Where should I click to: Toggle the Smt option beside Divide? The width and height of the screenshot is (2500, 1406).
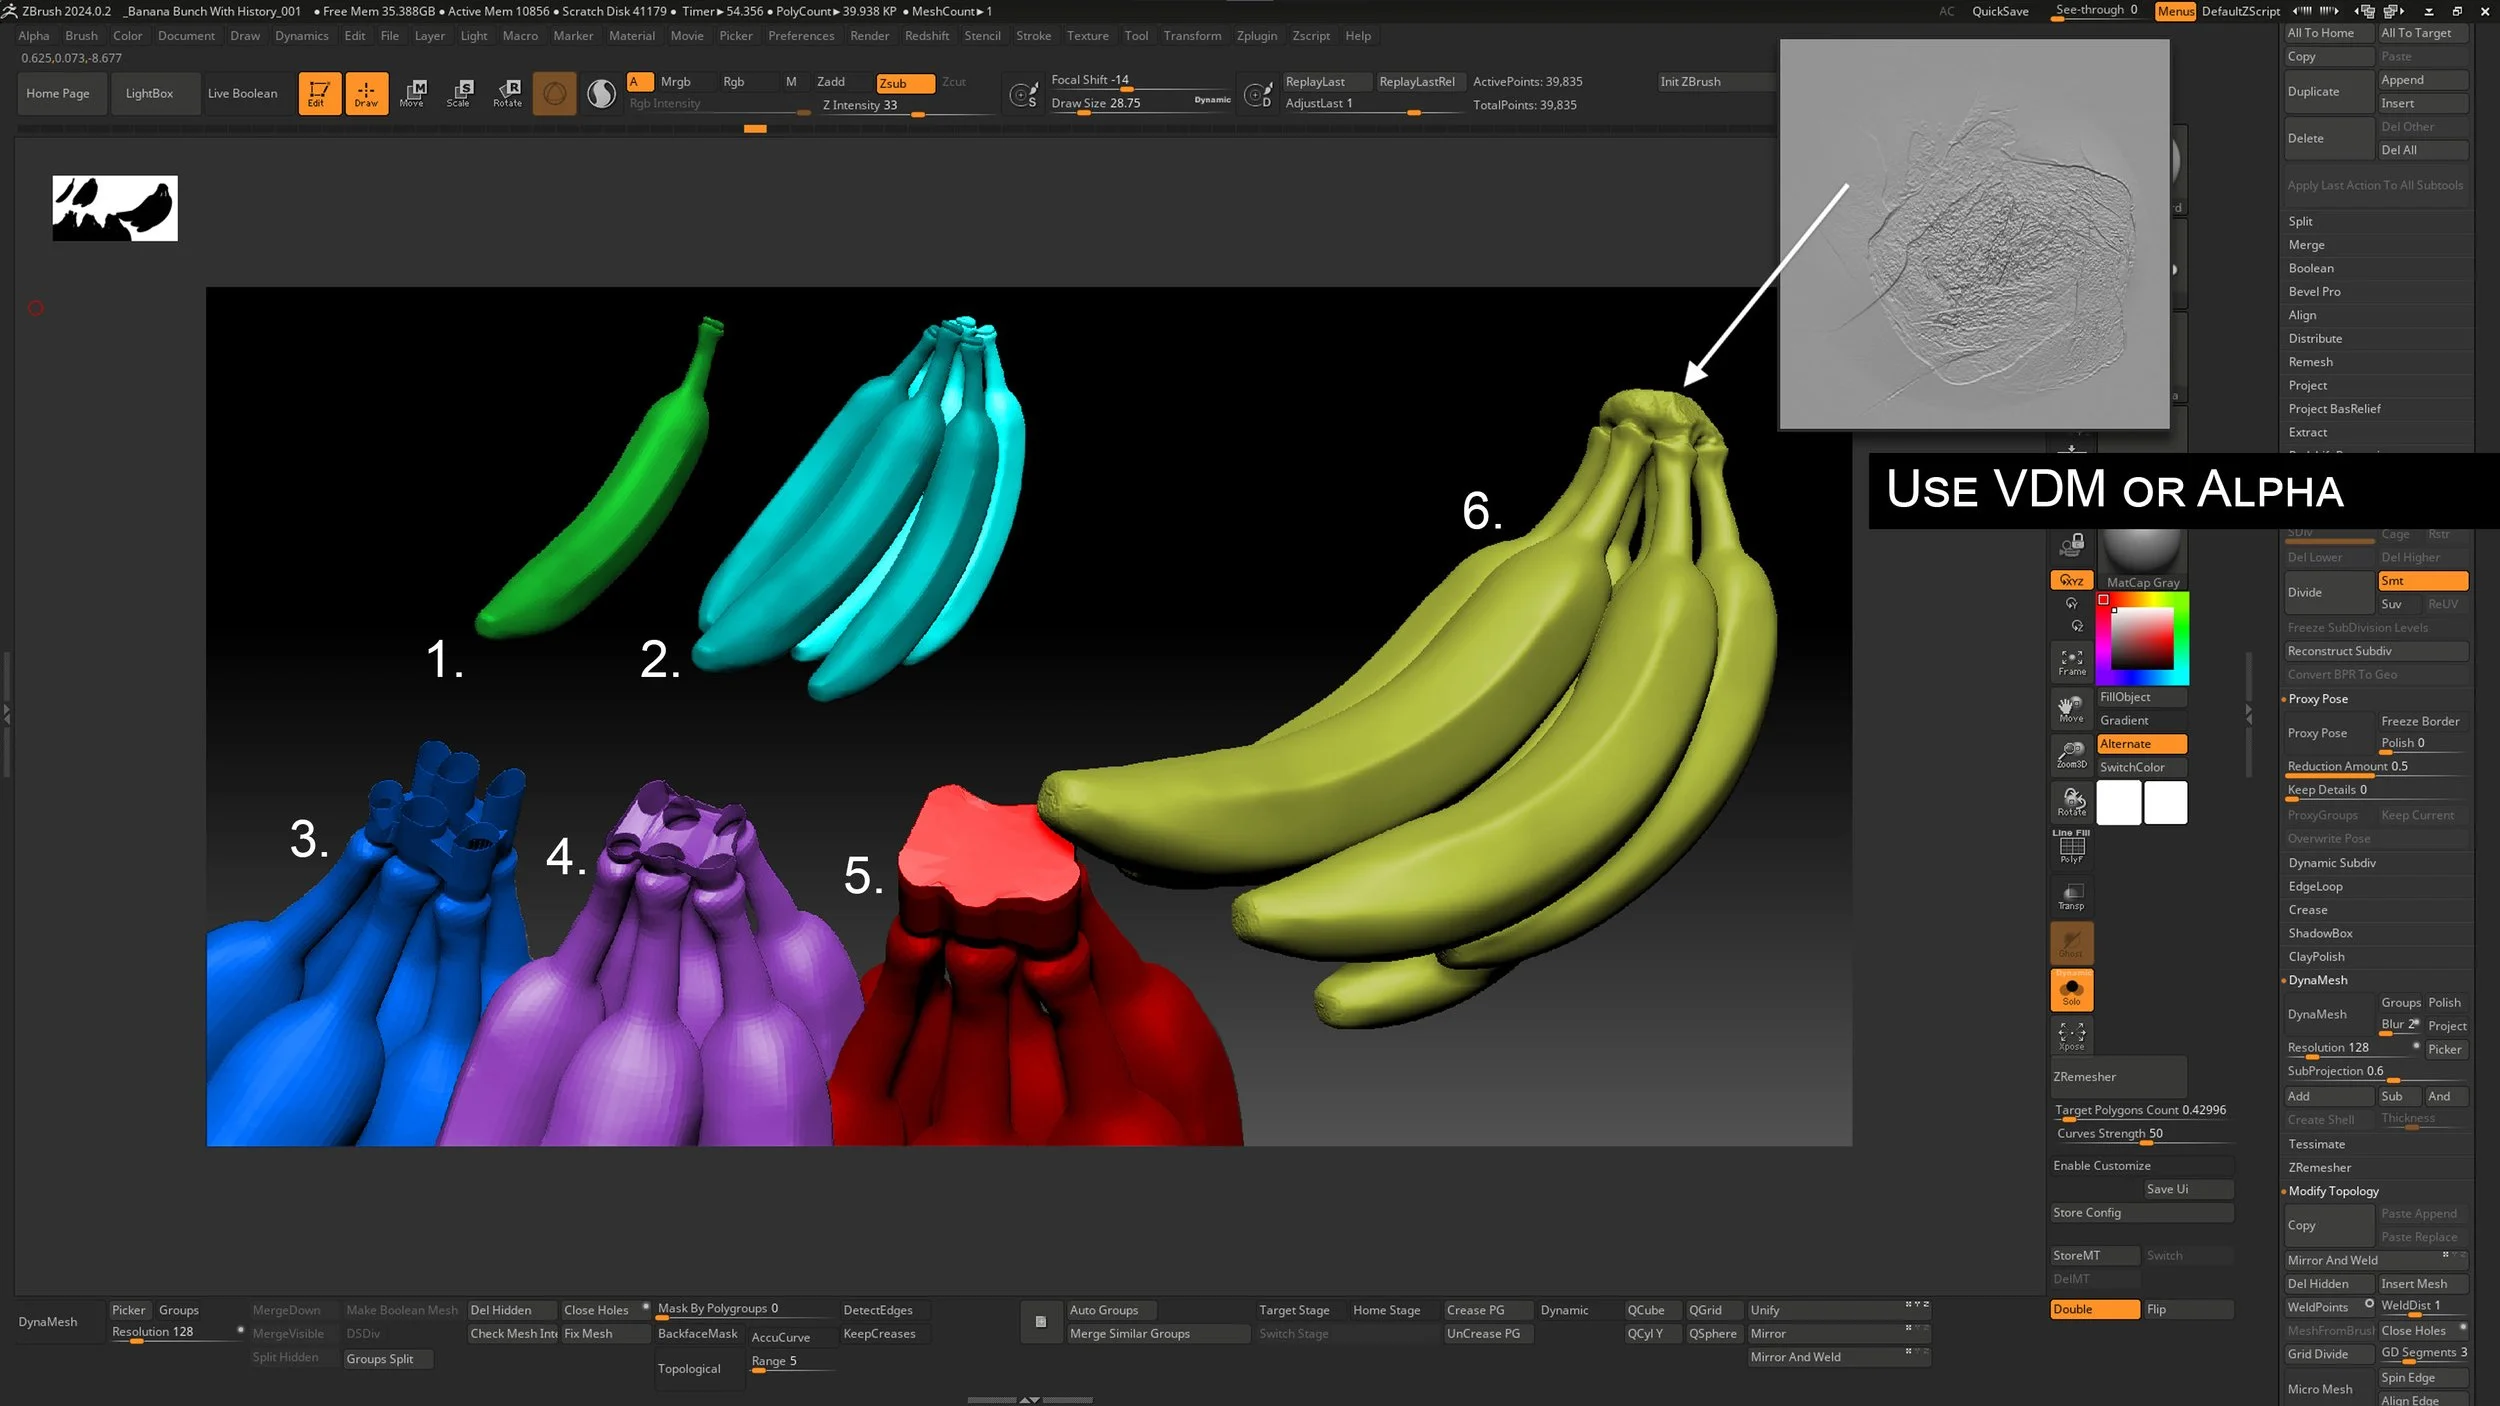(x=2421, y=581)
